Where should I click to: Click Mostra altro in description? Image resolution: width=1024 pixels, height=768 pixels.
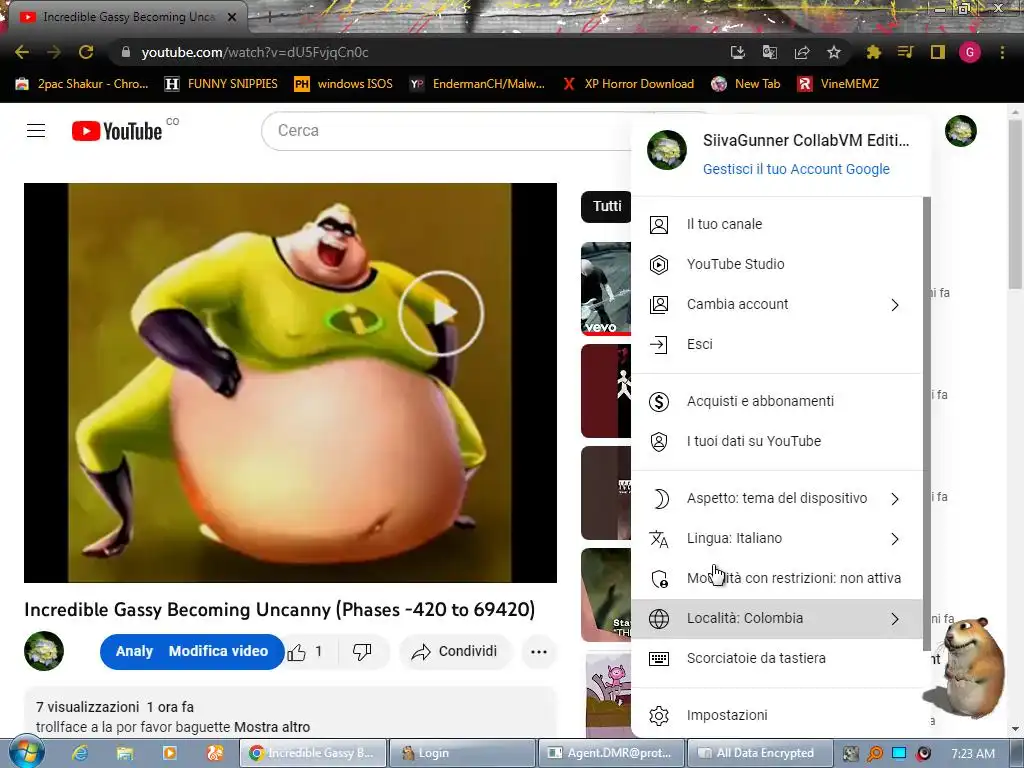tap(272, 727)
